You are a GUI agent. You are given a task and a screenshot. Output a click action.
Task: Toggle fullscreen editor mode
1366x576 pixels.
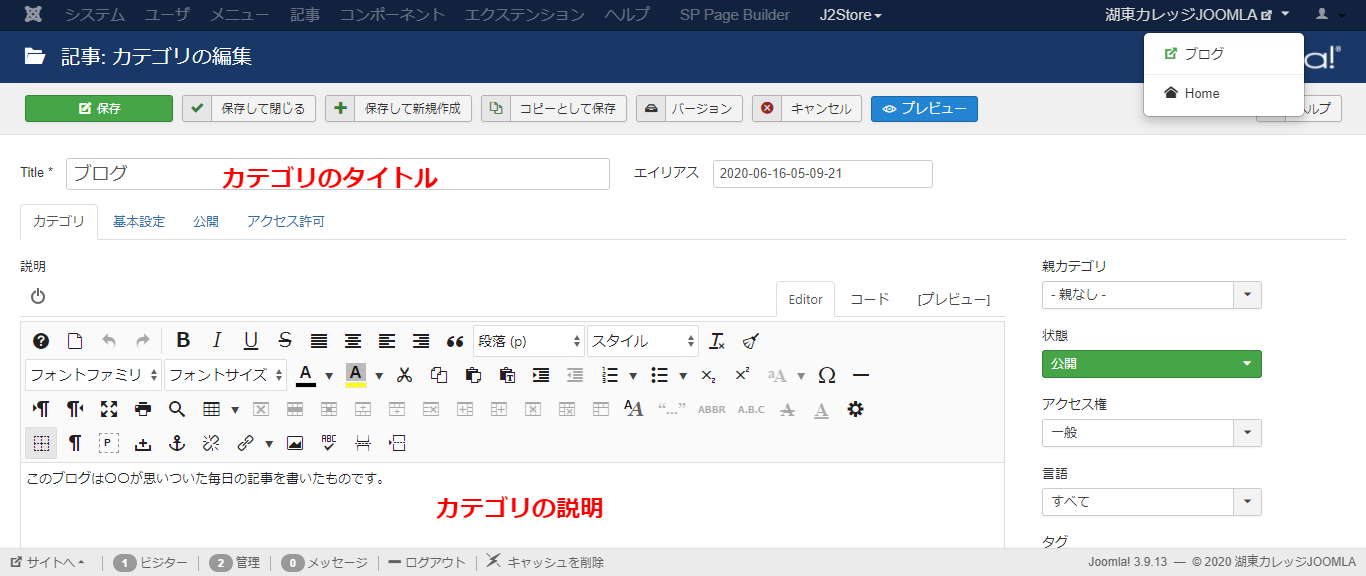point(109,409)
